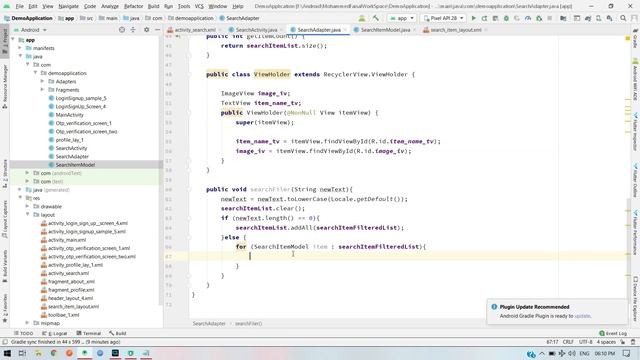Click the Debug app bug icon

[x=506, y=18]
